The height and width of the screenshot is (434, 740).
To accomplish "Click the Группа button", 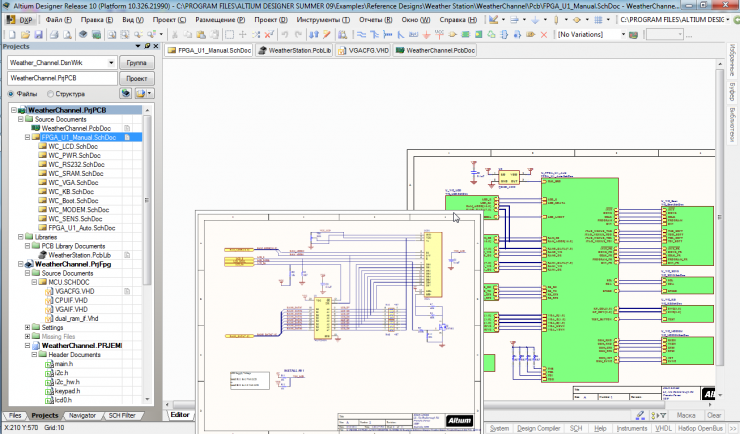I will tap(136, 63).
